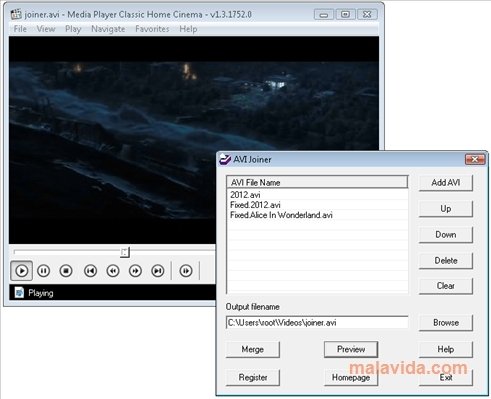
Task: Skip to the next track icon
Action: (x=158, y=271)
